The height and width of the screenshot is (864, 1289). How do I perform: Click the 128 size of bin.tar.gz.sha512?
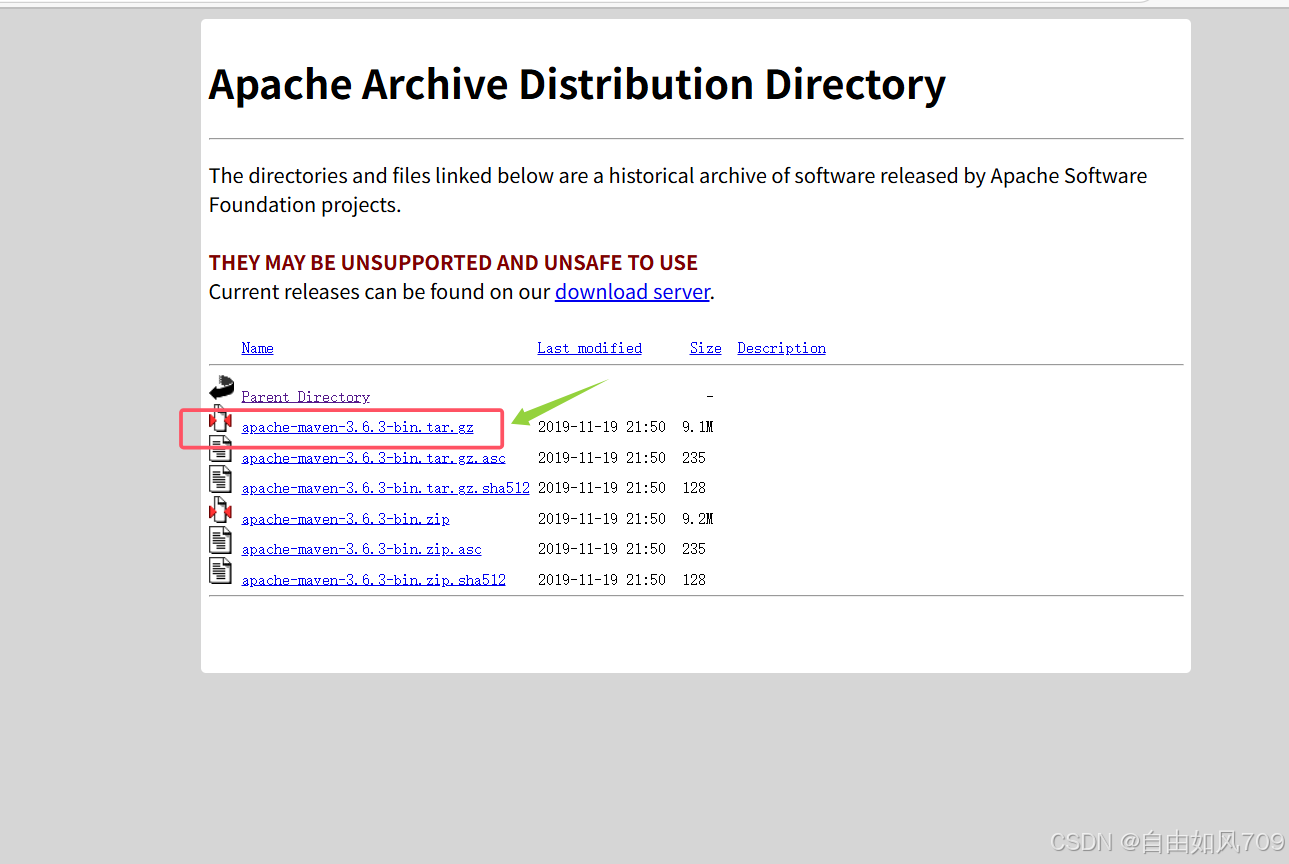(694, 488)
